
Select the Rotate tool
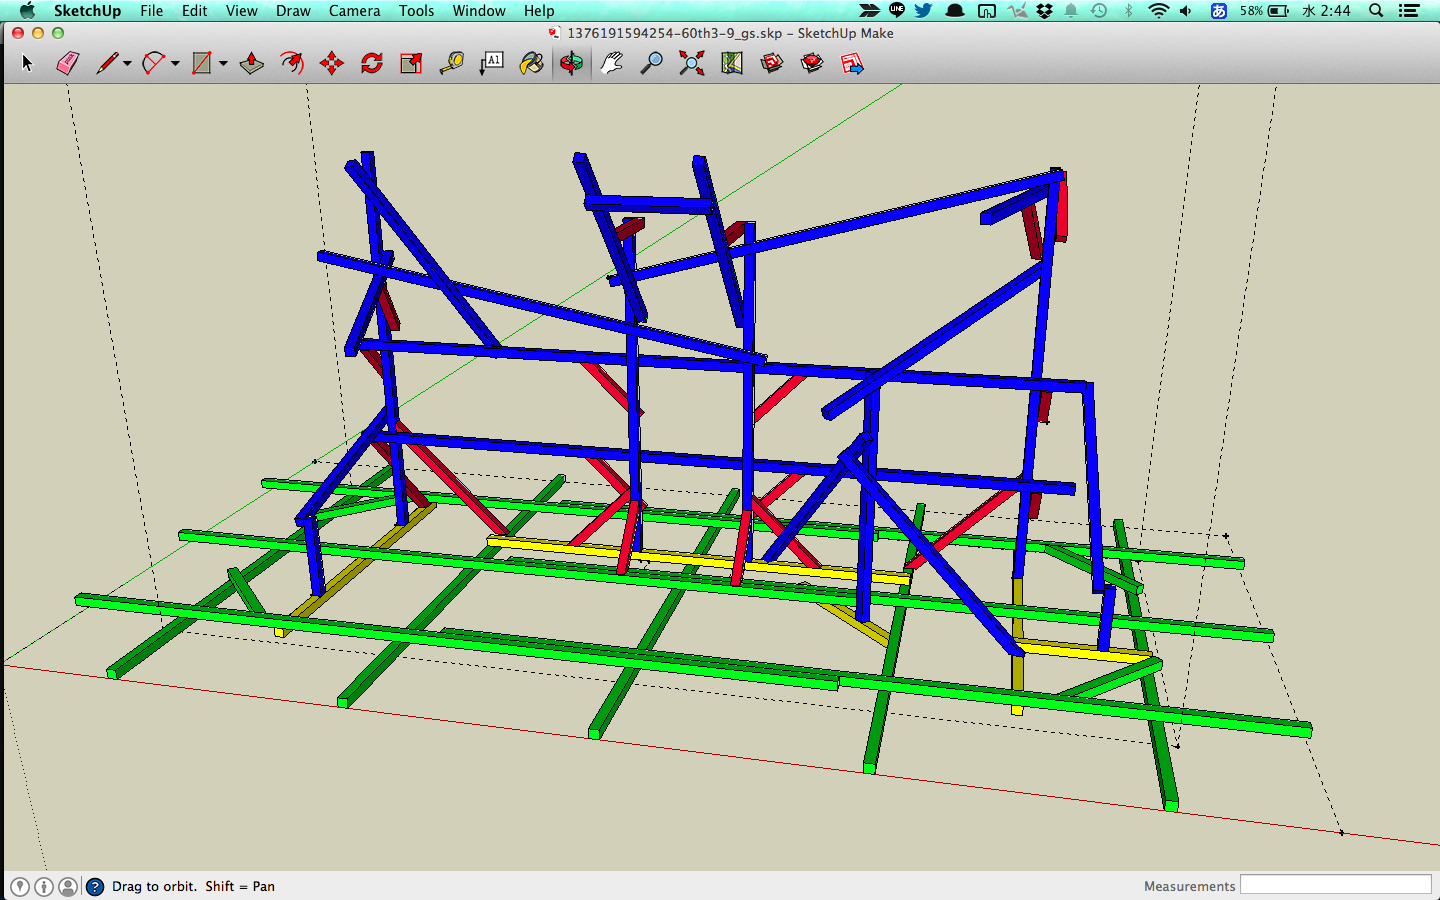pyautogui.click(x=371, y=64)
